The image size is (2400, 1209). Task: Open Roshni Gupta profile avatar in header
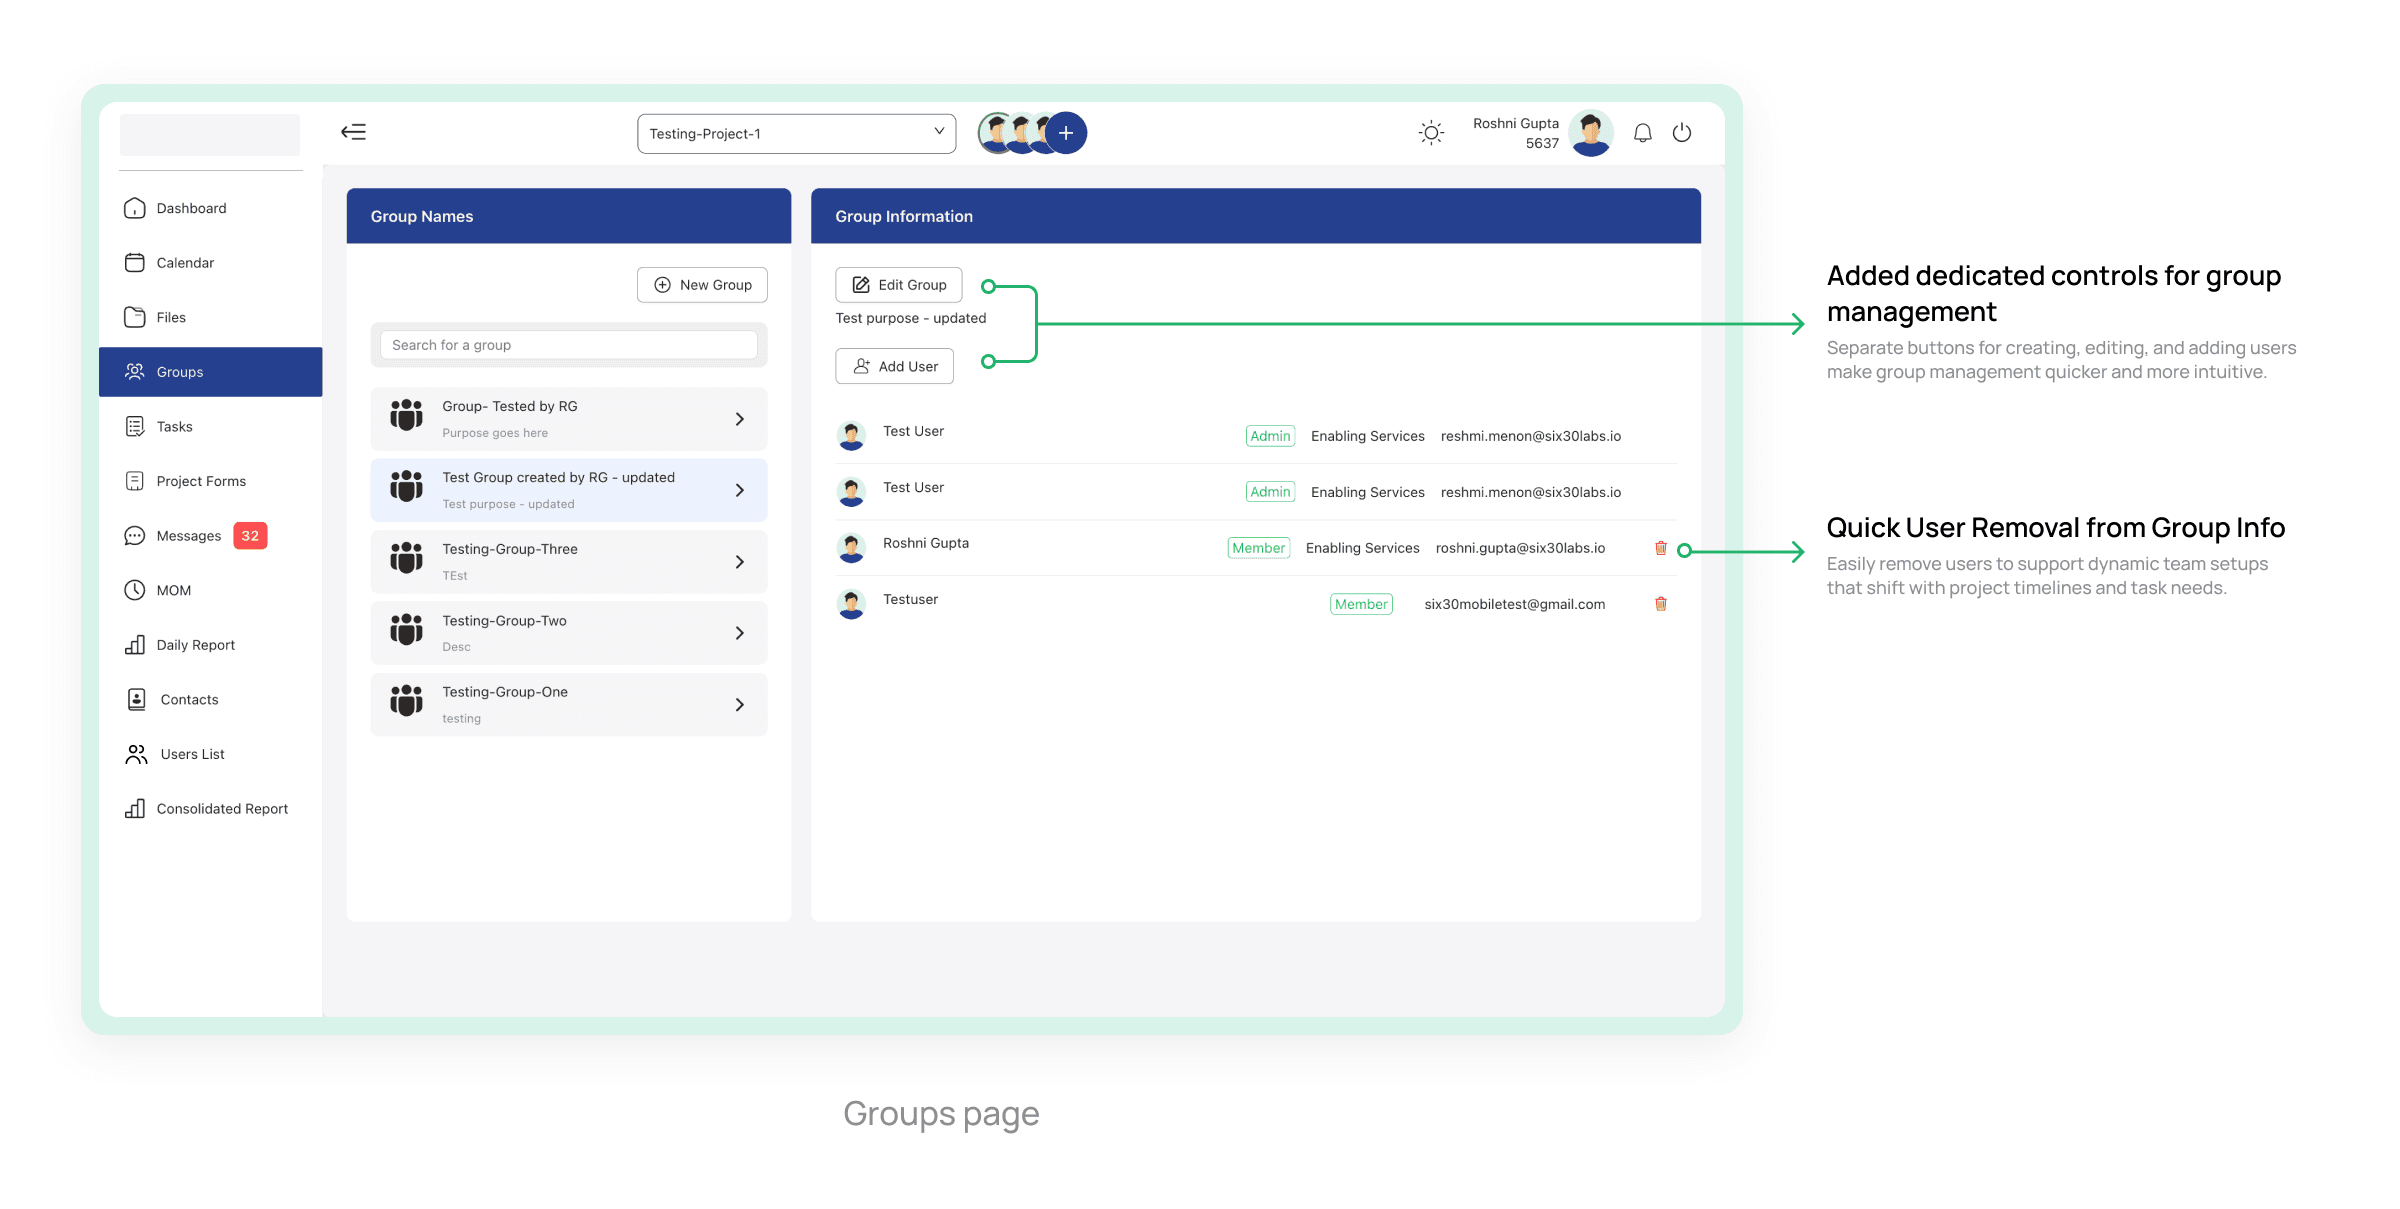point(1590,133)
